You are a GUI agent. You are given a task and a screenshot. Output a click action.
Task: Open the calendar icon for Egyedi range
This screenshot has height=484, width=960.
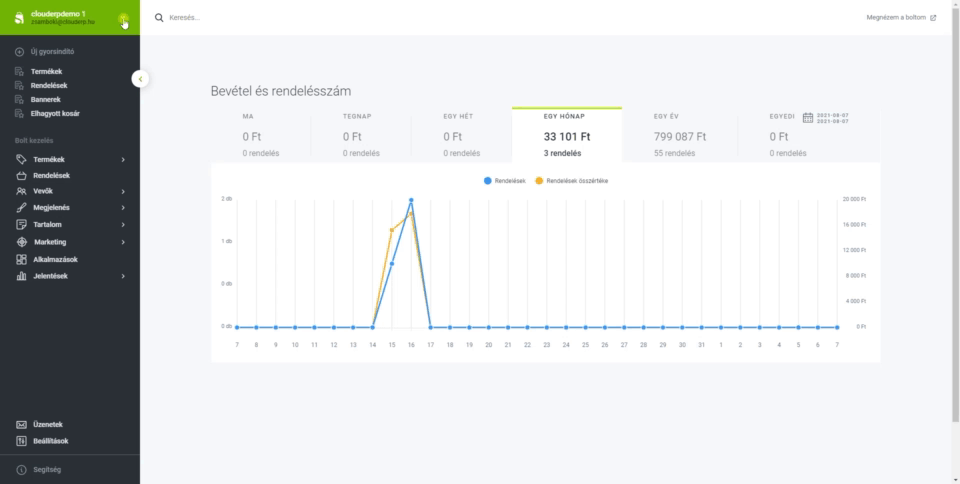807,117
